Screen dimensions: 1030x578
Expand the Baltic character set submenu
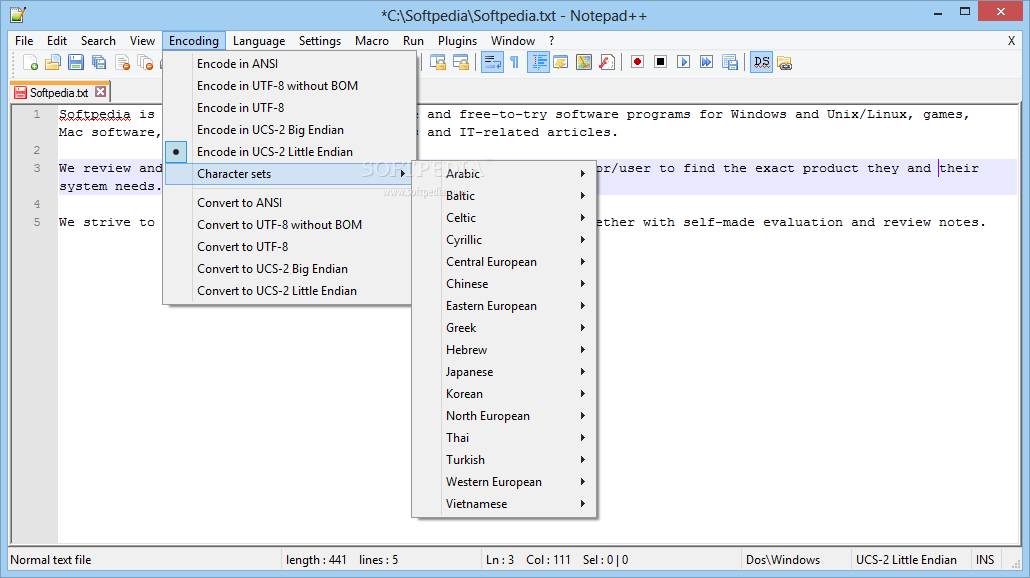pos(504,196)
